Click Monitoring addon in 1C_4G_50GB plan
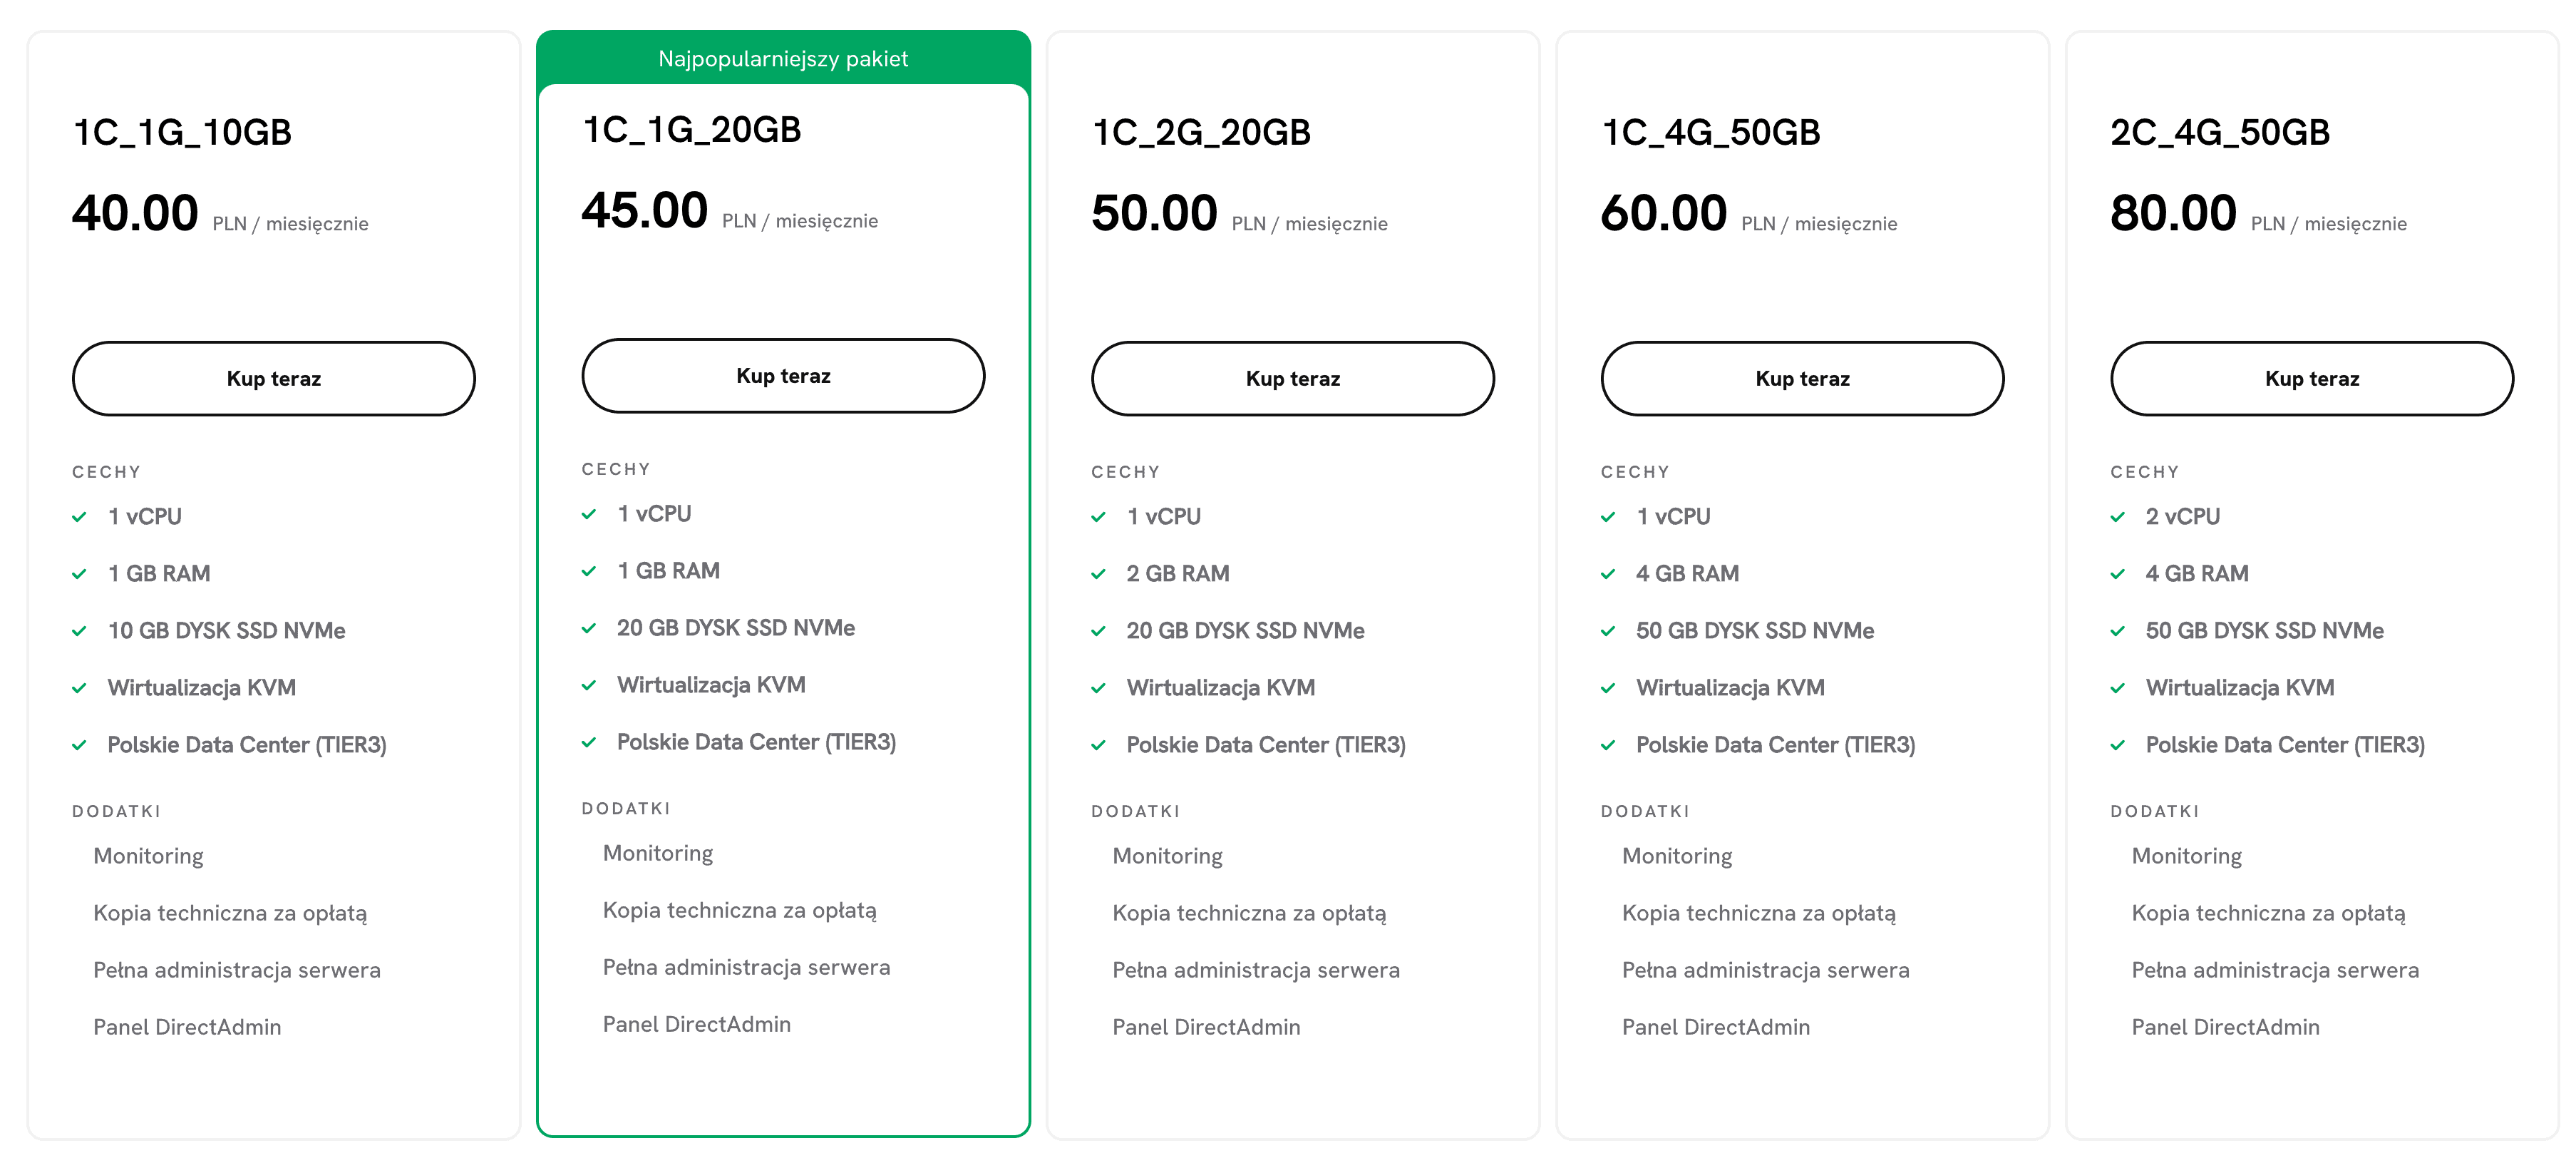 1677,856
